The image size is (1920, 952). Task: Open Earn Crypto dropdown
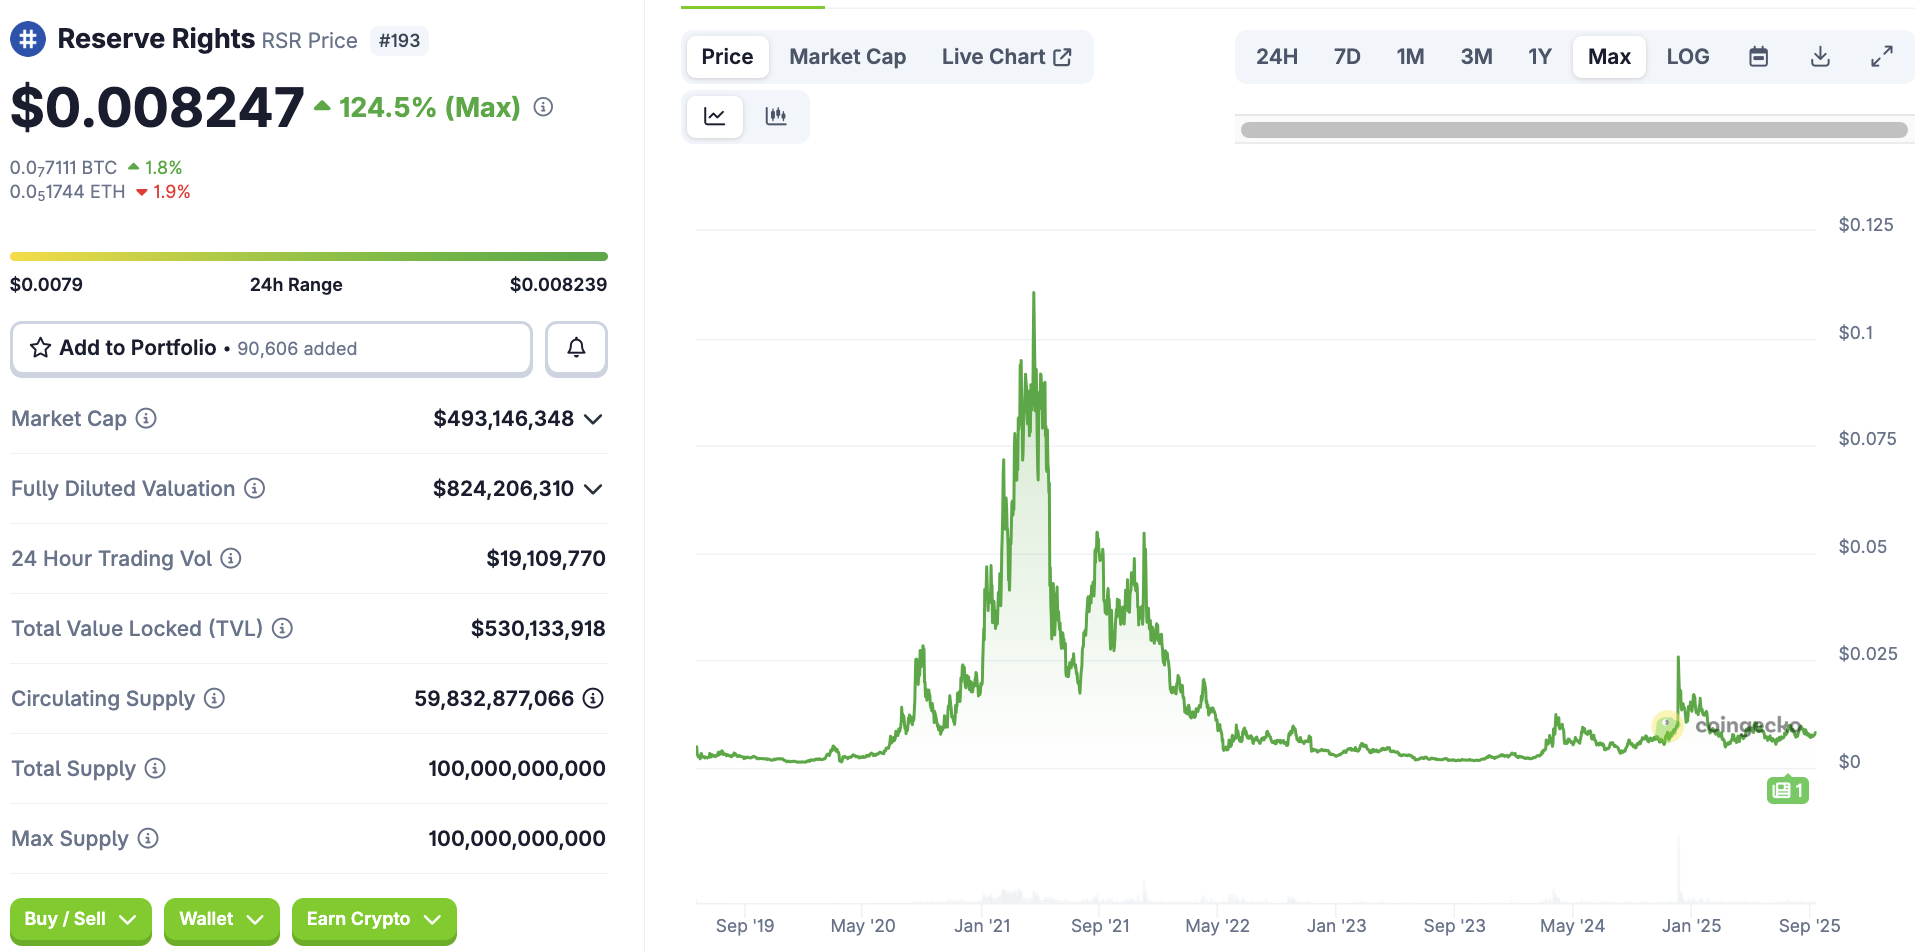(x=374, y=920)
